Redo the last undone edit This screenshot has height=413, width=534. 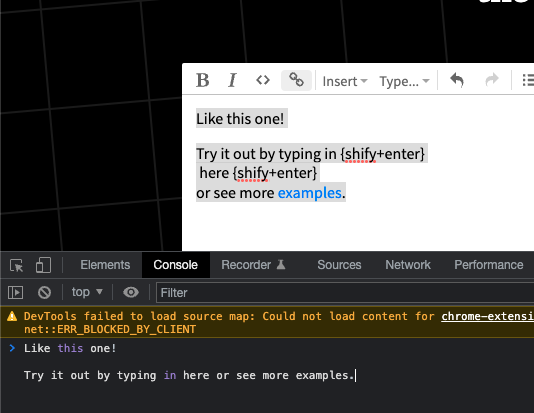[x=491, y=81]
